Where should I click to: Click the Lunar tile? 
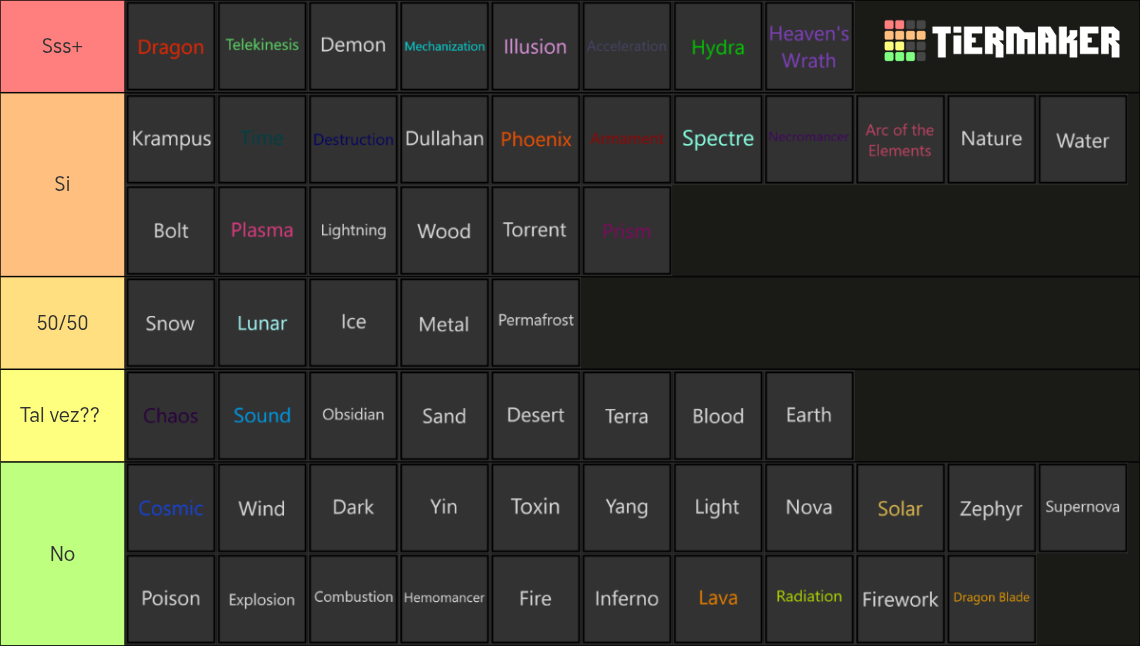point(262,322)
